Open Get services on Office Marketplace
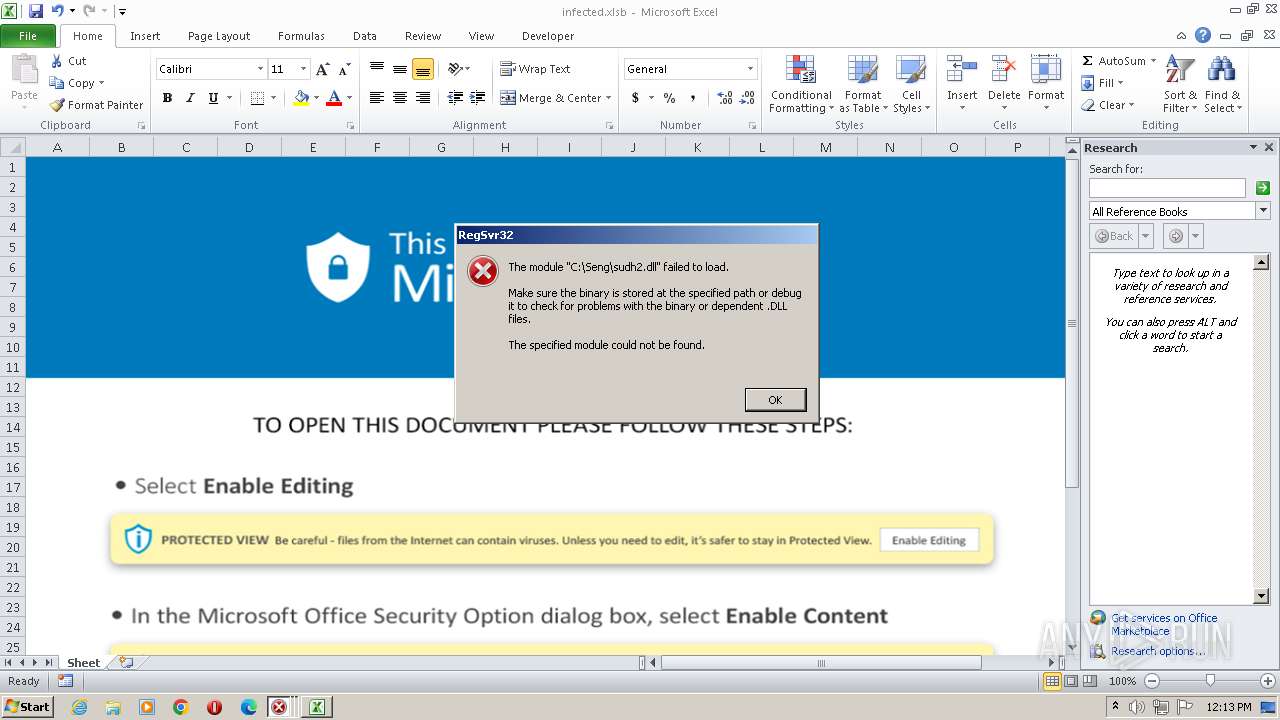Viewport: 1280px width, 720px height. coord(1164,625)
